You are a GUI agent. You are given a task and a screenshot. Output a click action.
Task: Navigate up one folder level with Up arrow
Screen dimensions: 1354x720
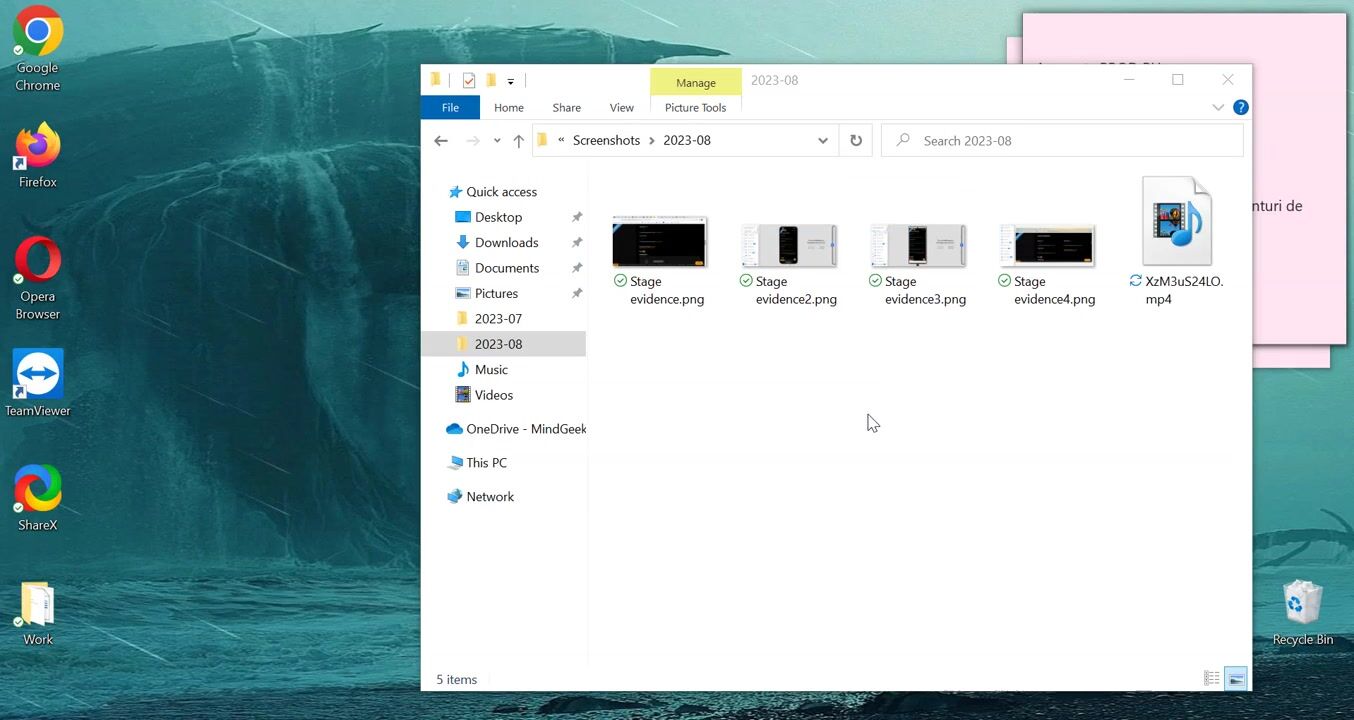pyautogui.click(x=518, y=141)
